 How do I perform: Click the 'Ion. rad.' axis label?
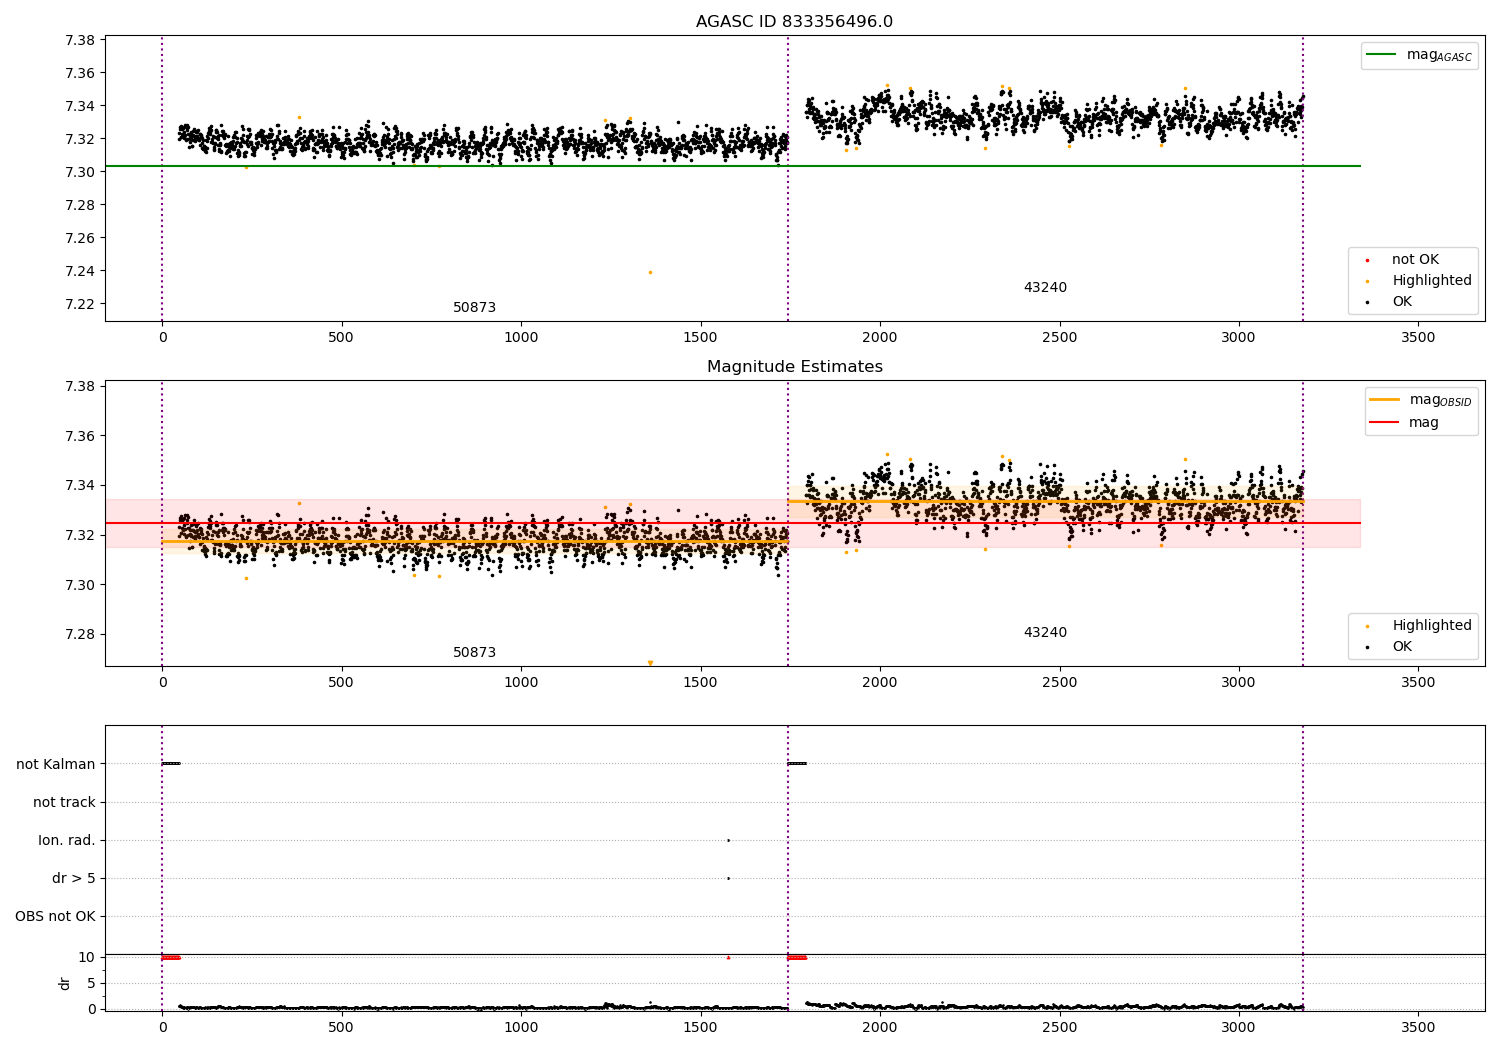67,840
